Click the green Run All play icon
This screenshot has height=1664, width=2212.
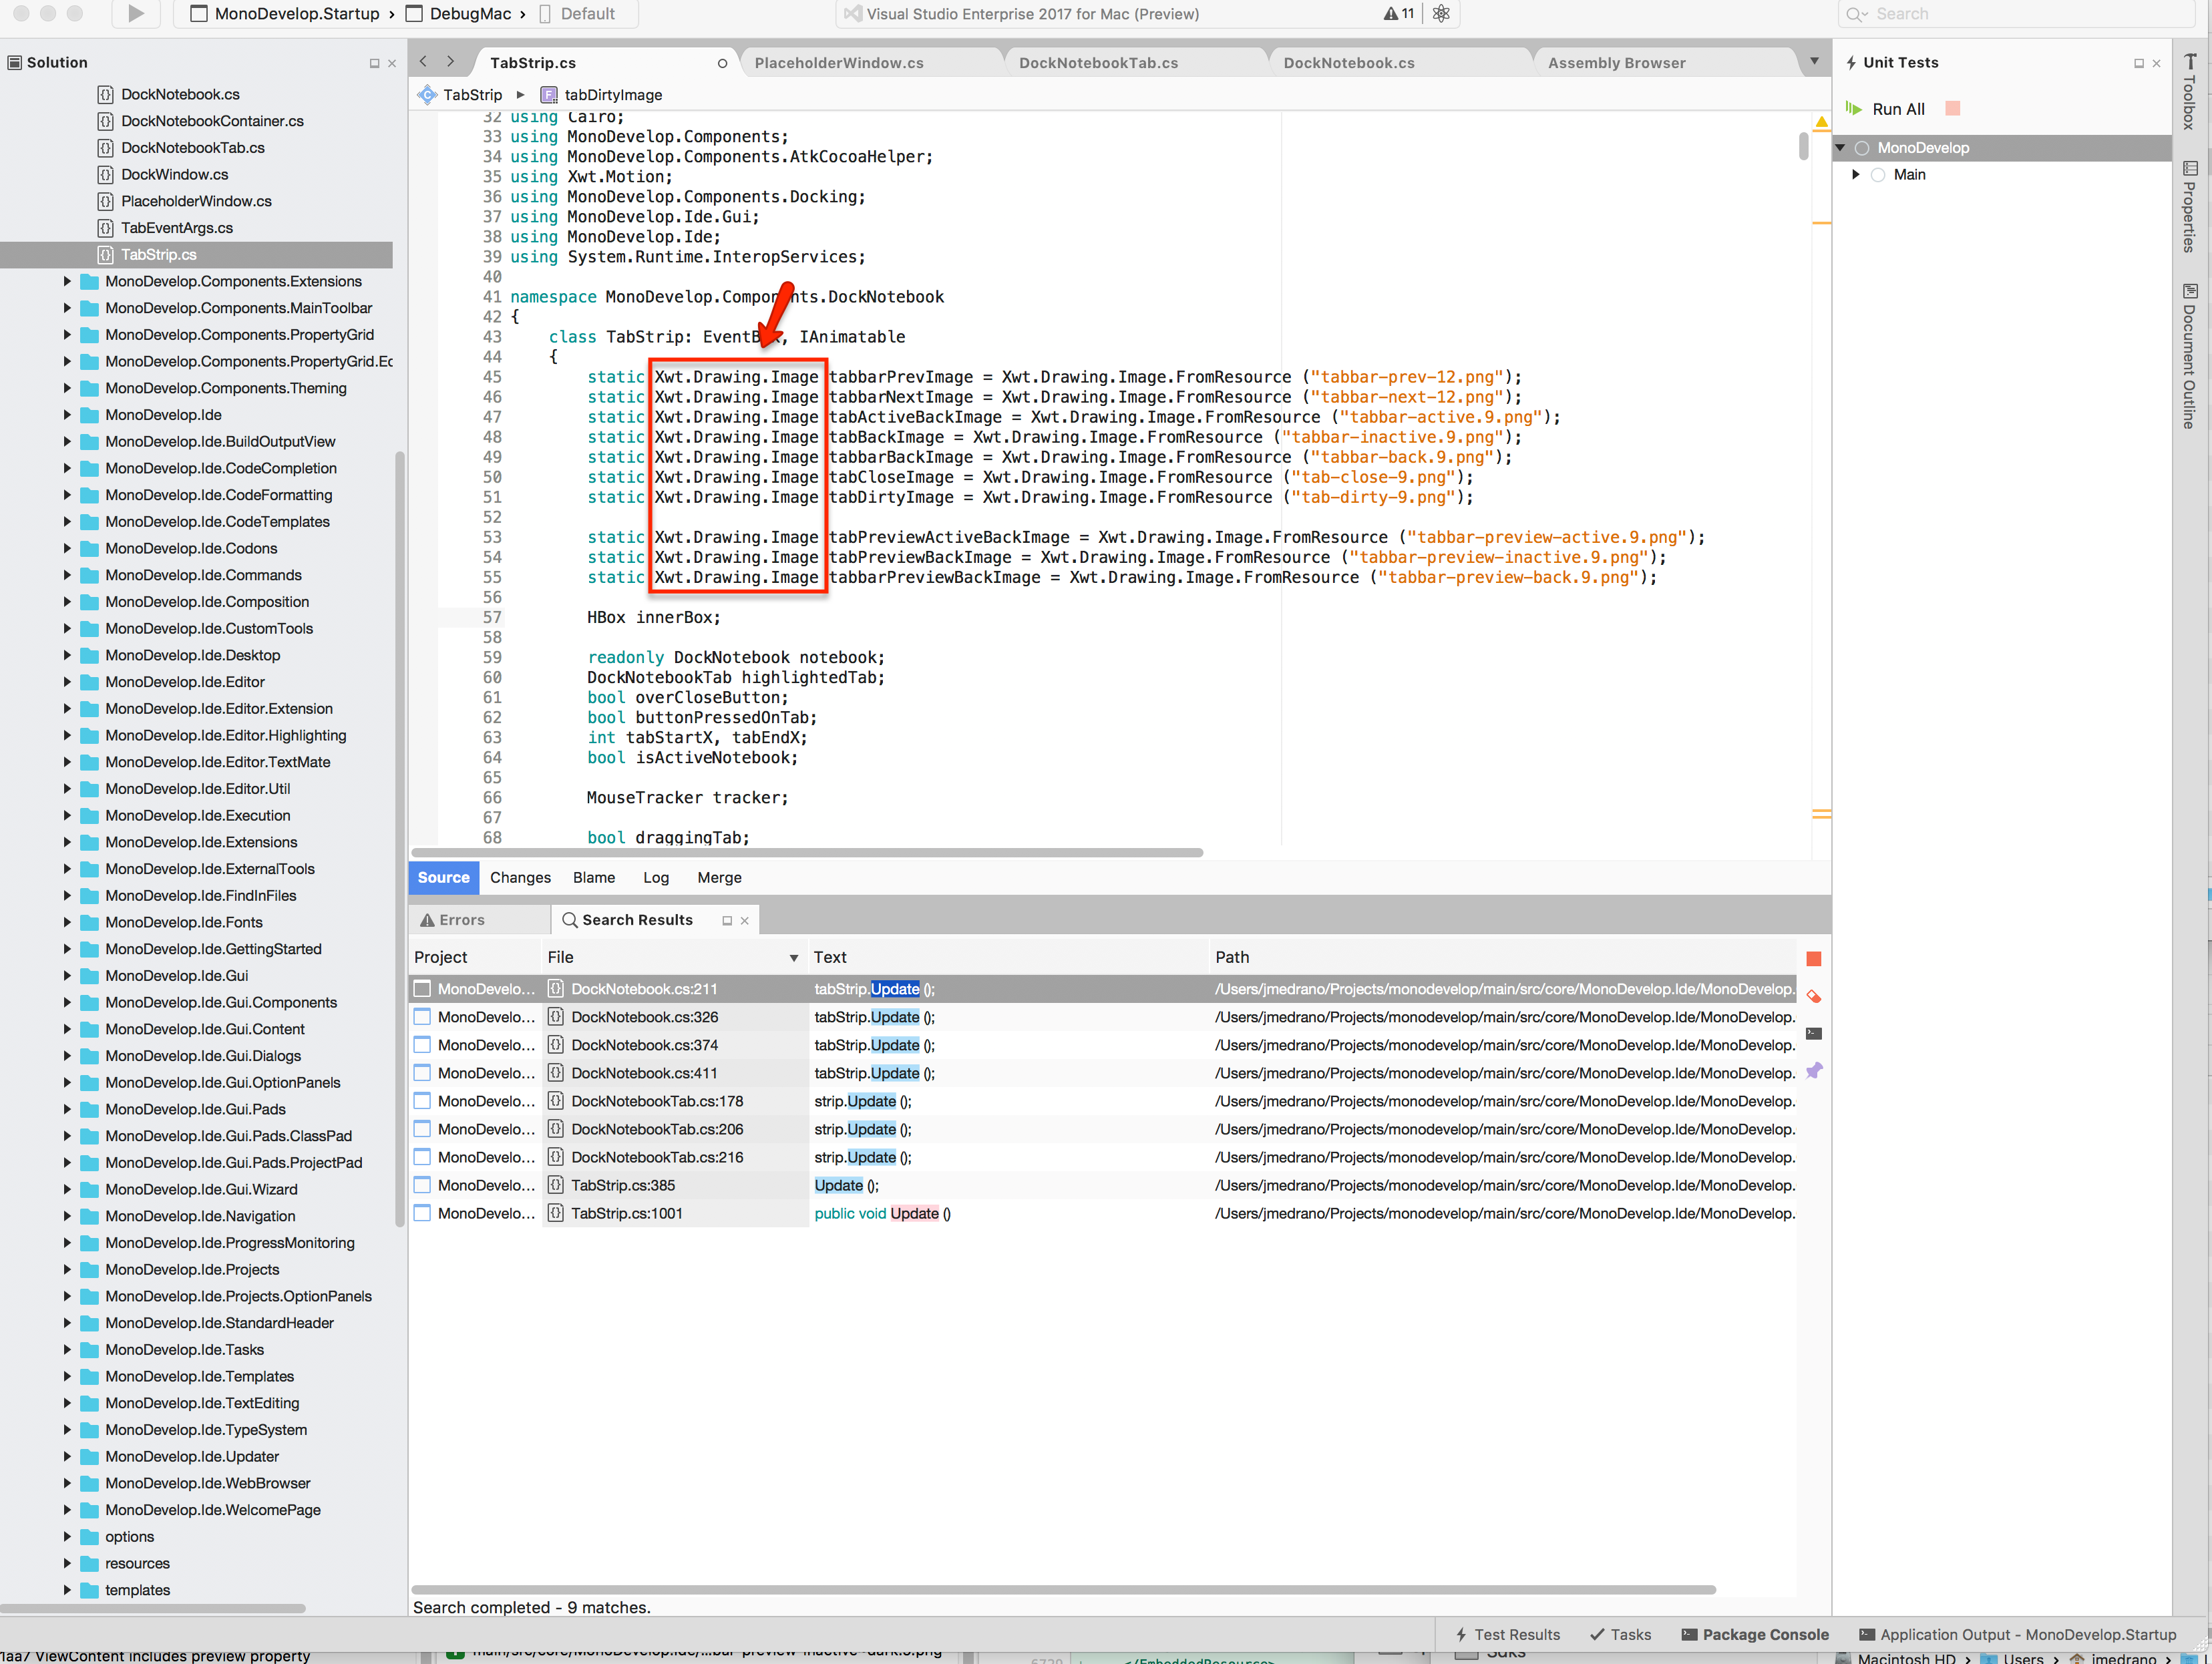click(1853, 108)
